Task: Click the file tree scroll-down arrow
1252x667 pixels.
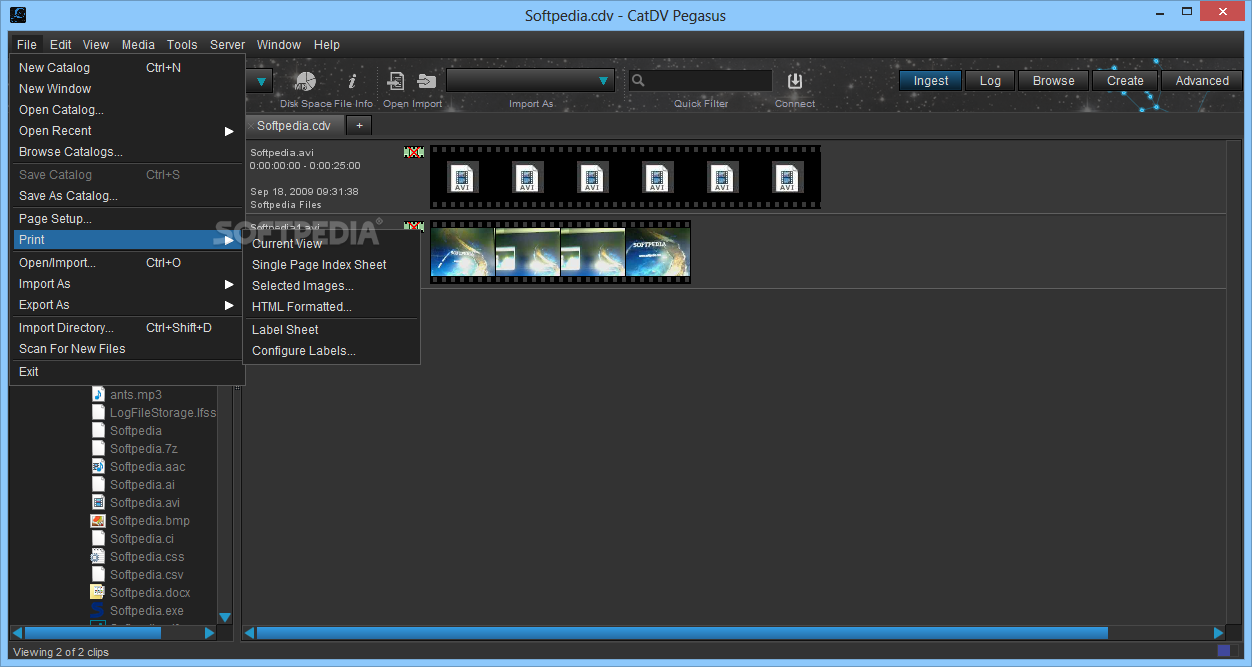Action: pyautogui.click(x=225, y=617)
